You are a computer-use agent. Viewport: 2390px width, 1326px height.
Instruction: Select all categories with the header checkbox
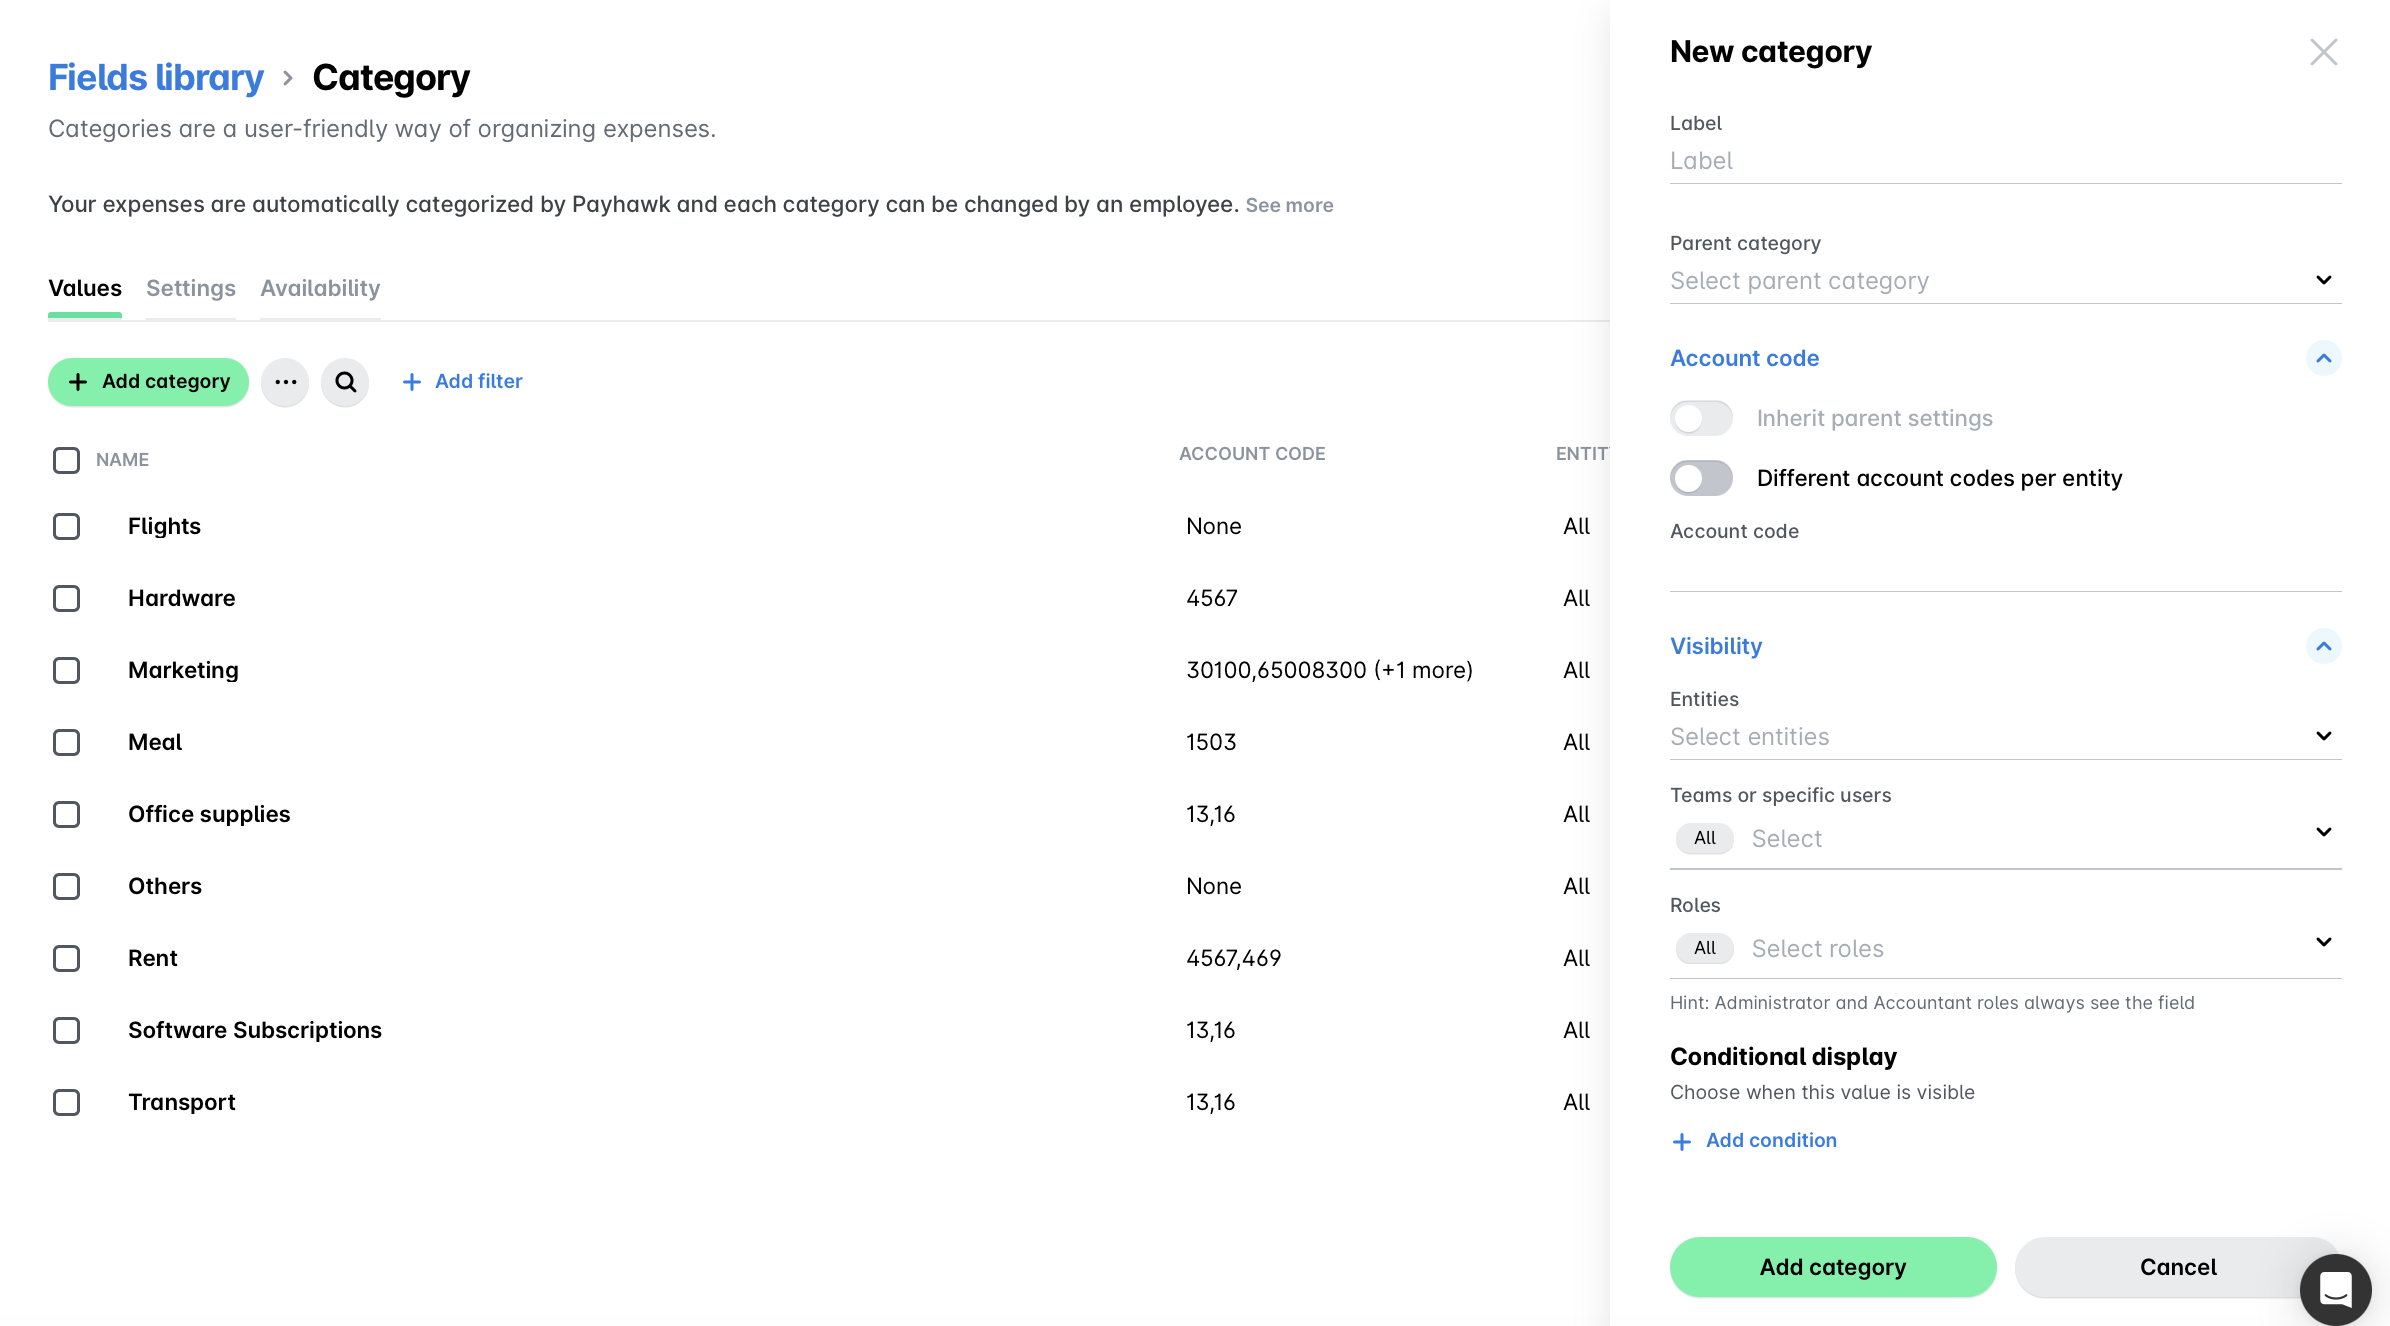[66, 460]
